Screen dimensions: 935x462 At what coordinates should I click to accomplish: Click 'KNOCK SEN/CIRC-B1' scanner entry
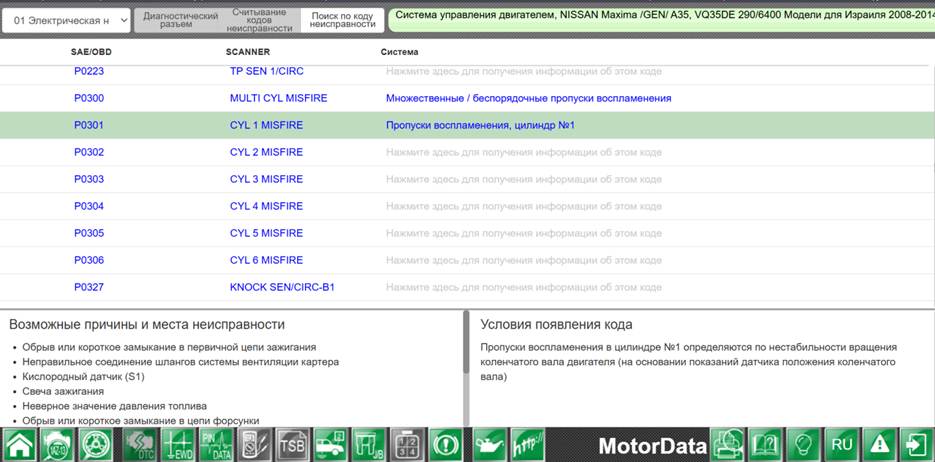pyautogui.click(x=282, y=287)
